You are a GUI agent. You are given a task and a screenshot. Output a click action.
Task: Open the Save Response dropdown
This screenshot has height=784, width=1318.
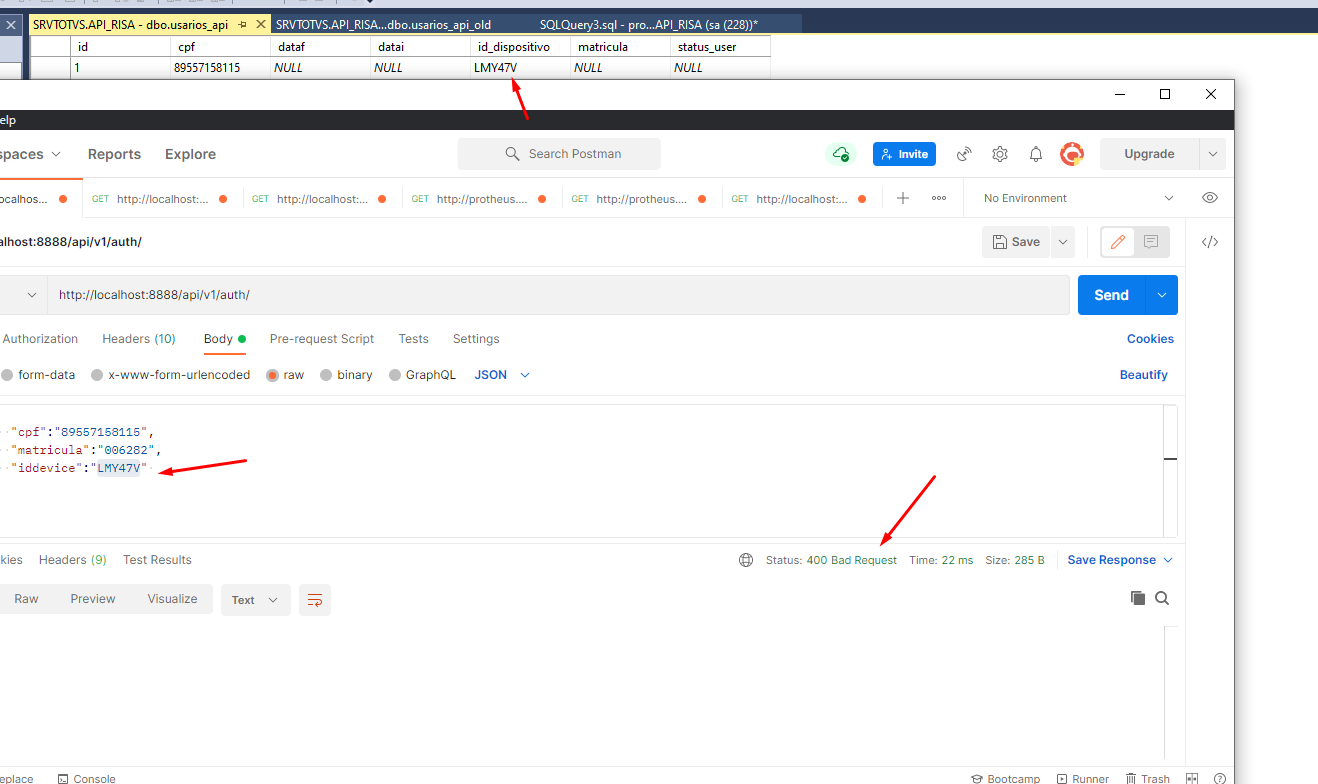click(x=1120, y=560)
